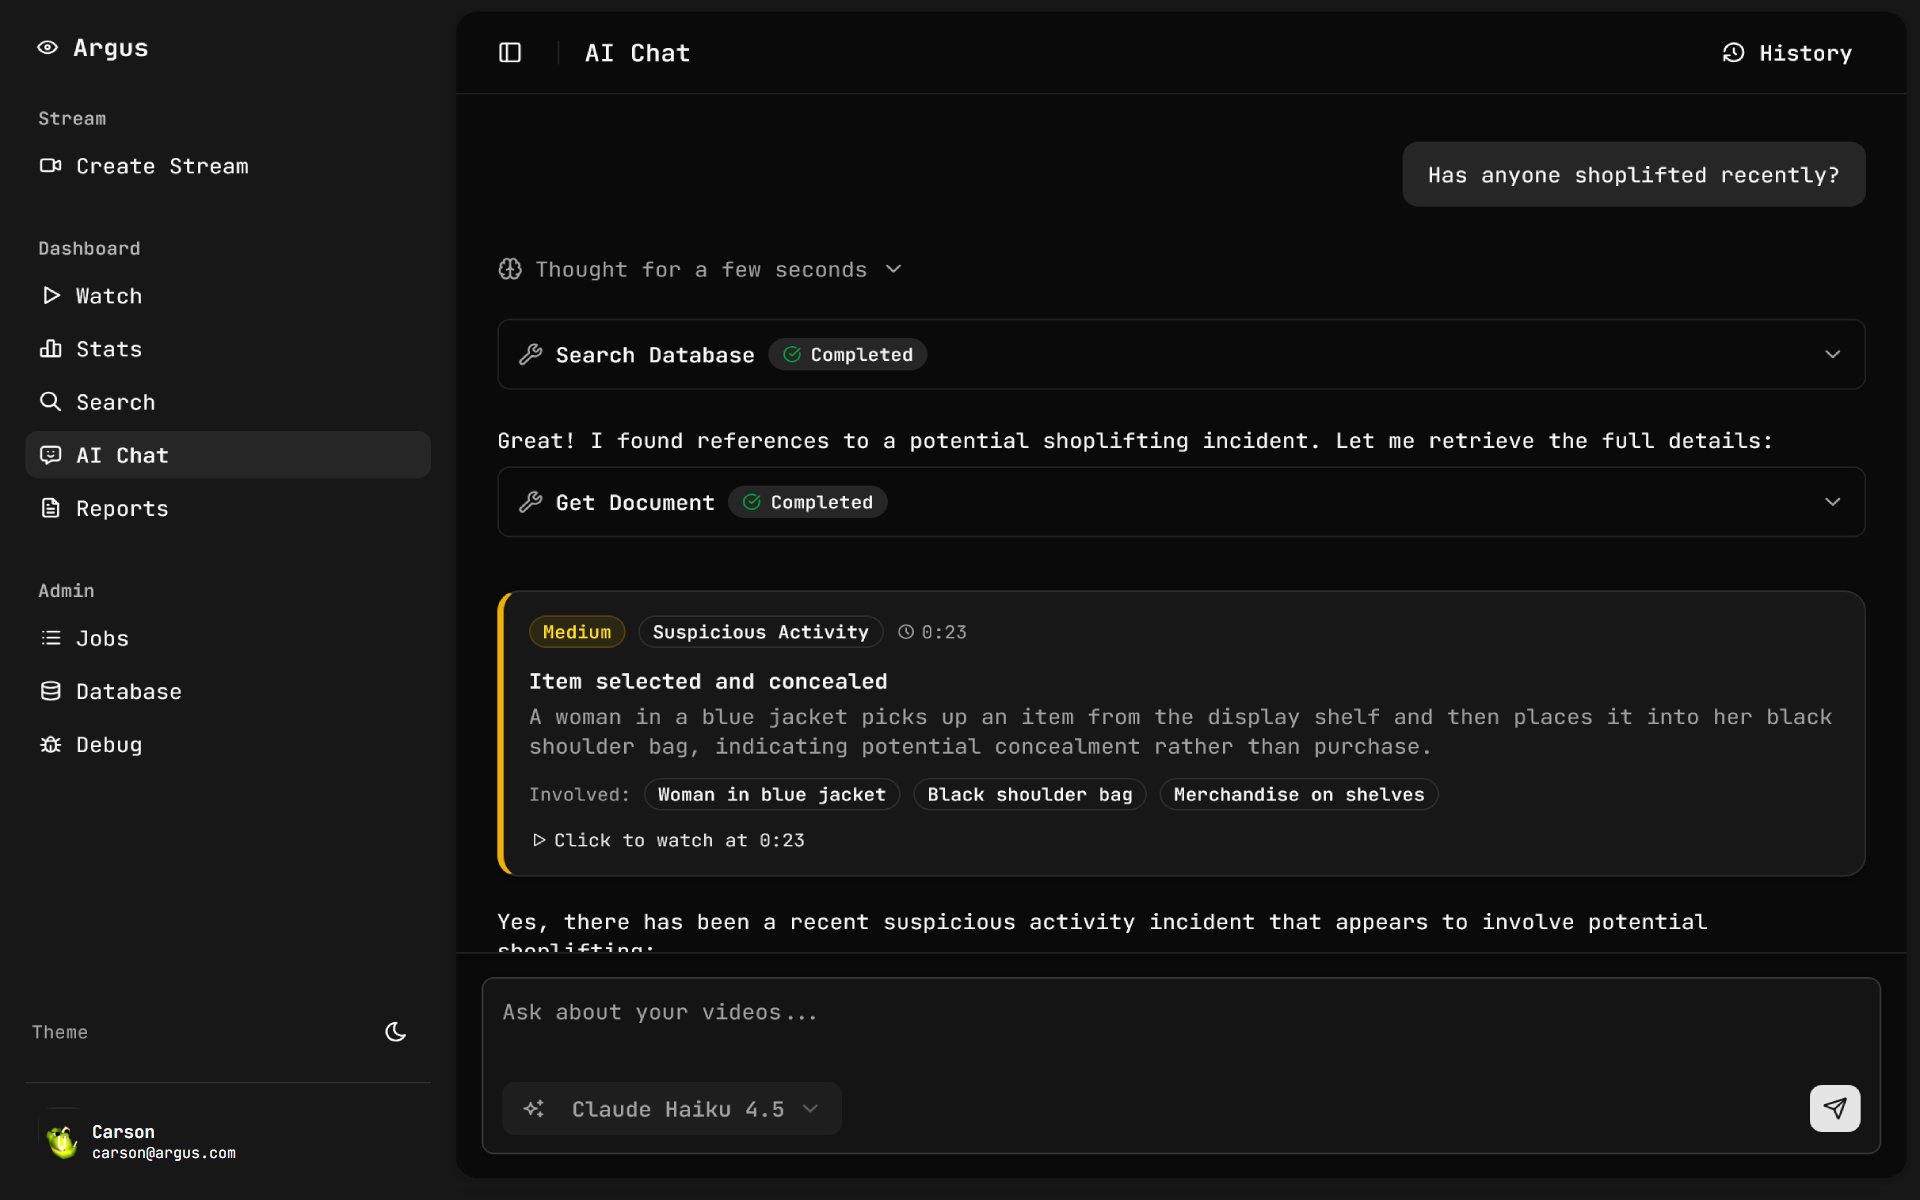Click the brain icon beside Thought
Viewport: 1920px width, 1200px height.
tap(510, 269)
